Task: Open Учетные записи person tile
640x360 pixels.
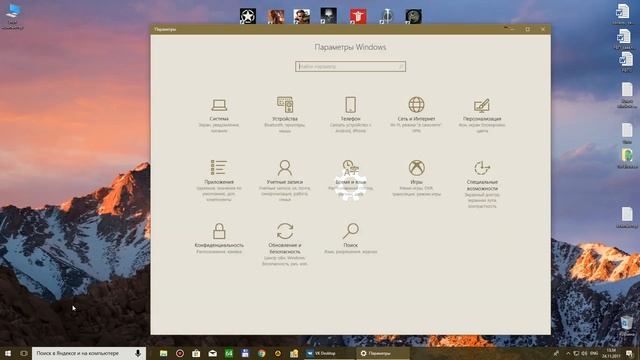Action: point(285,180)
